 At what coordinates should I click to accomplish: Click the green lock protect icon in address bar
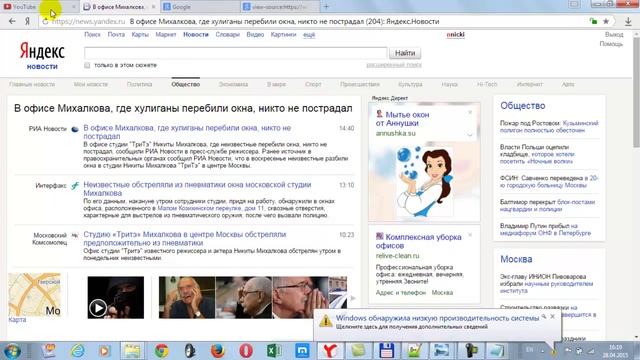593,21
